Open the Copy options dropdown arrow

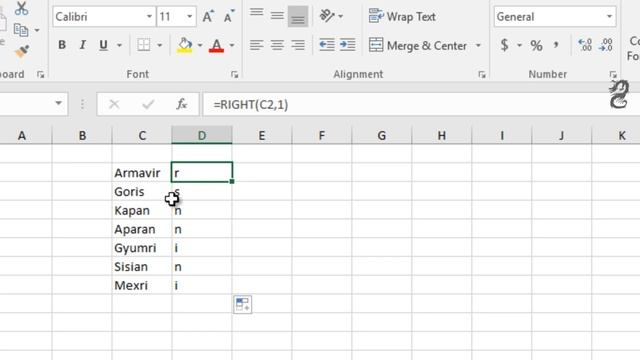pyautogui.click(x=37, y=30)
